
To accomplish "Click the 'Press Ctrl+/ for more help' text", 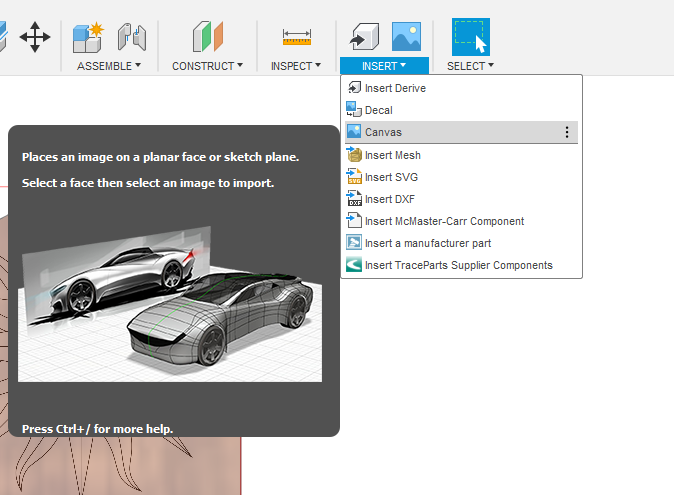I will tap(98, 429).
